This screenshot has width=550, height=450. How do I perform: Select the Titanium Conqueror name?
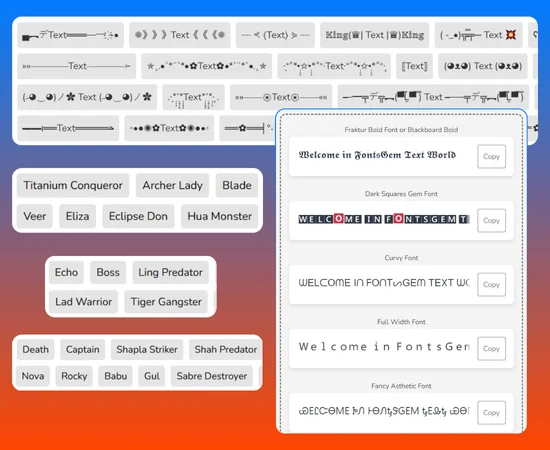click(73, 185)
